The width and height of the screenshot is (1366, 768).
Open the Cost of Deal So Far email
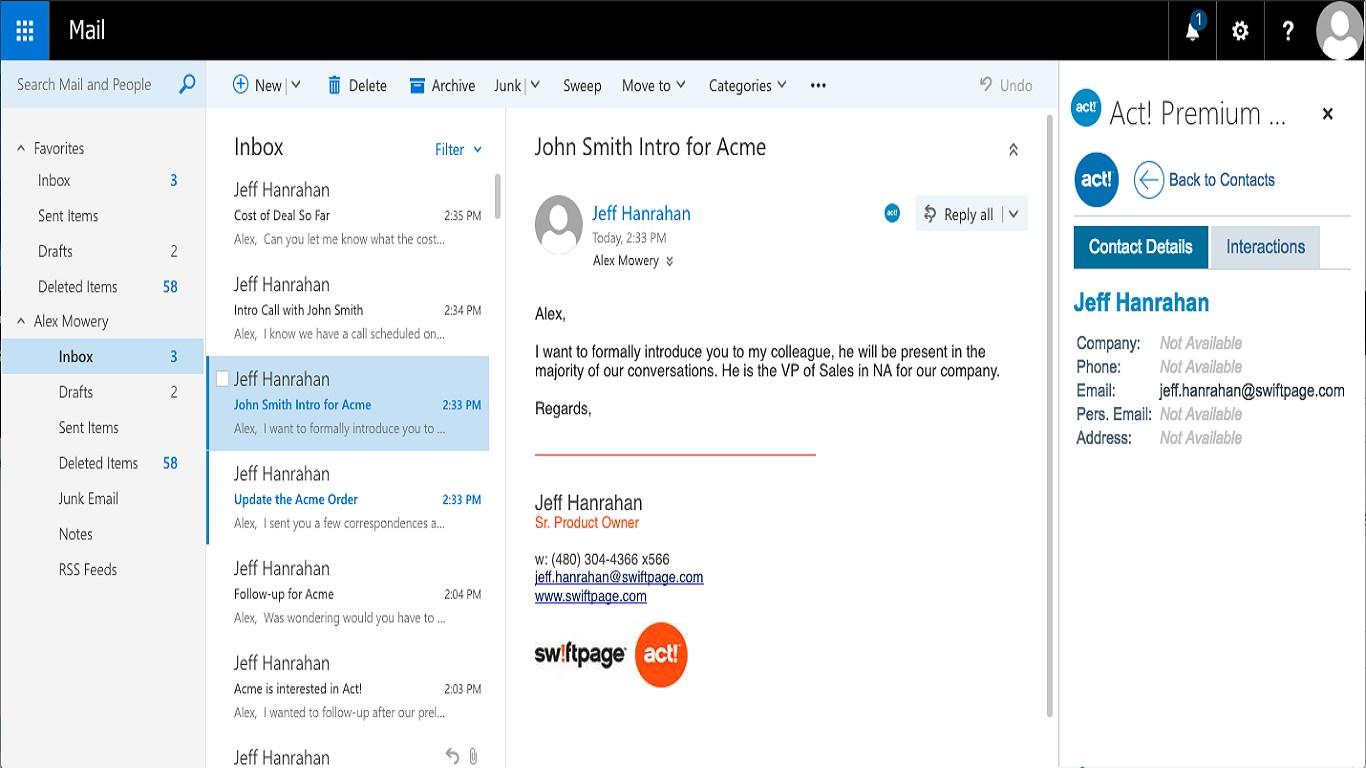coord(348,214)
